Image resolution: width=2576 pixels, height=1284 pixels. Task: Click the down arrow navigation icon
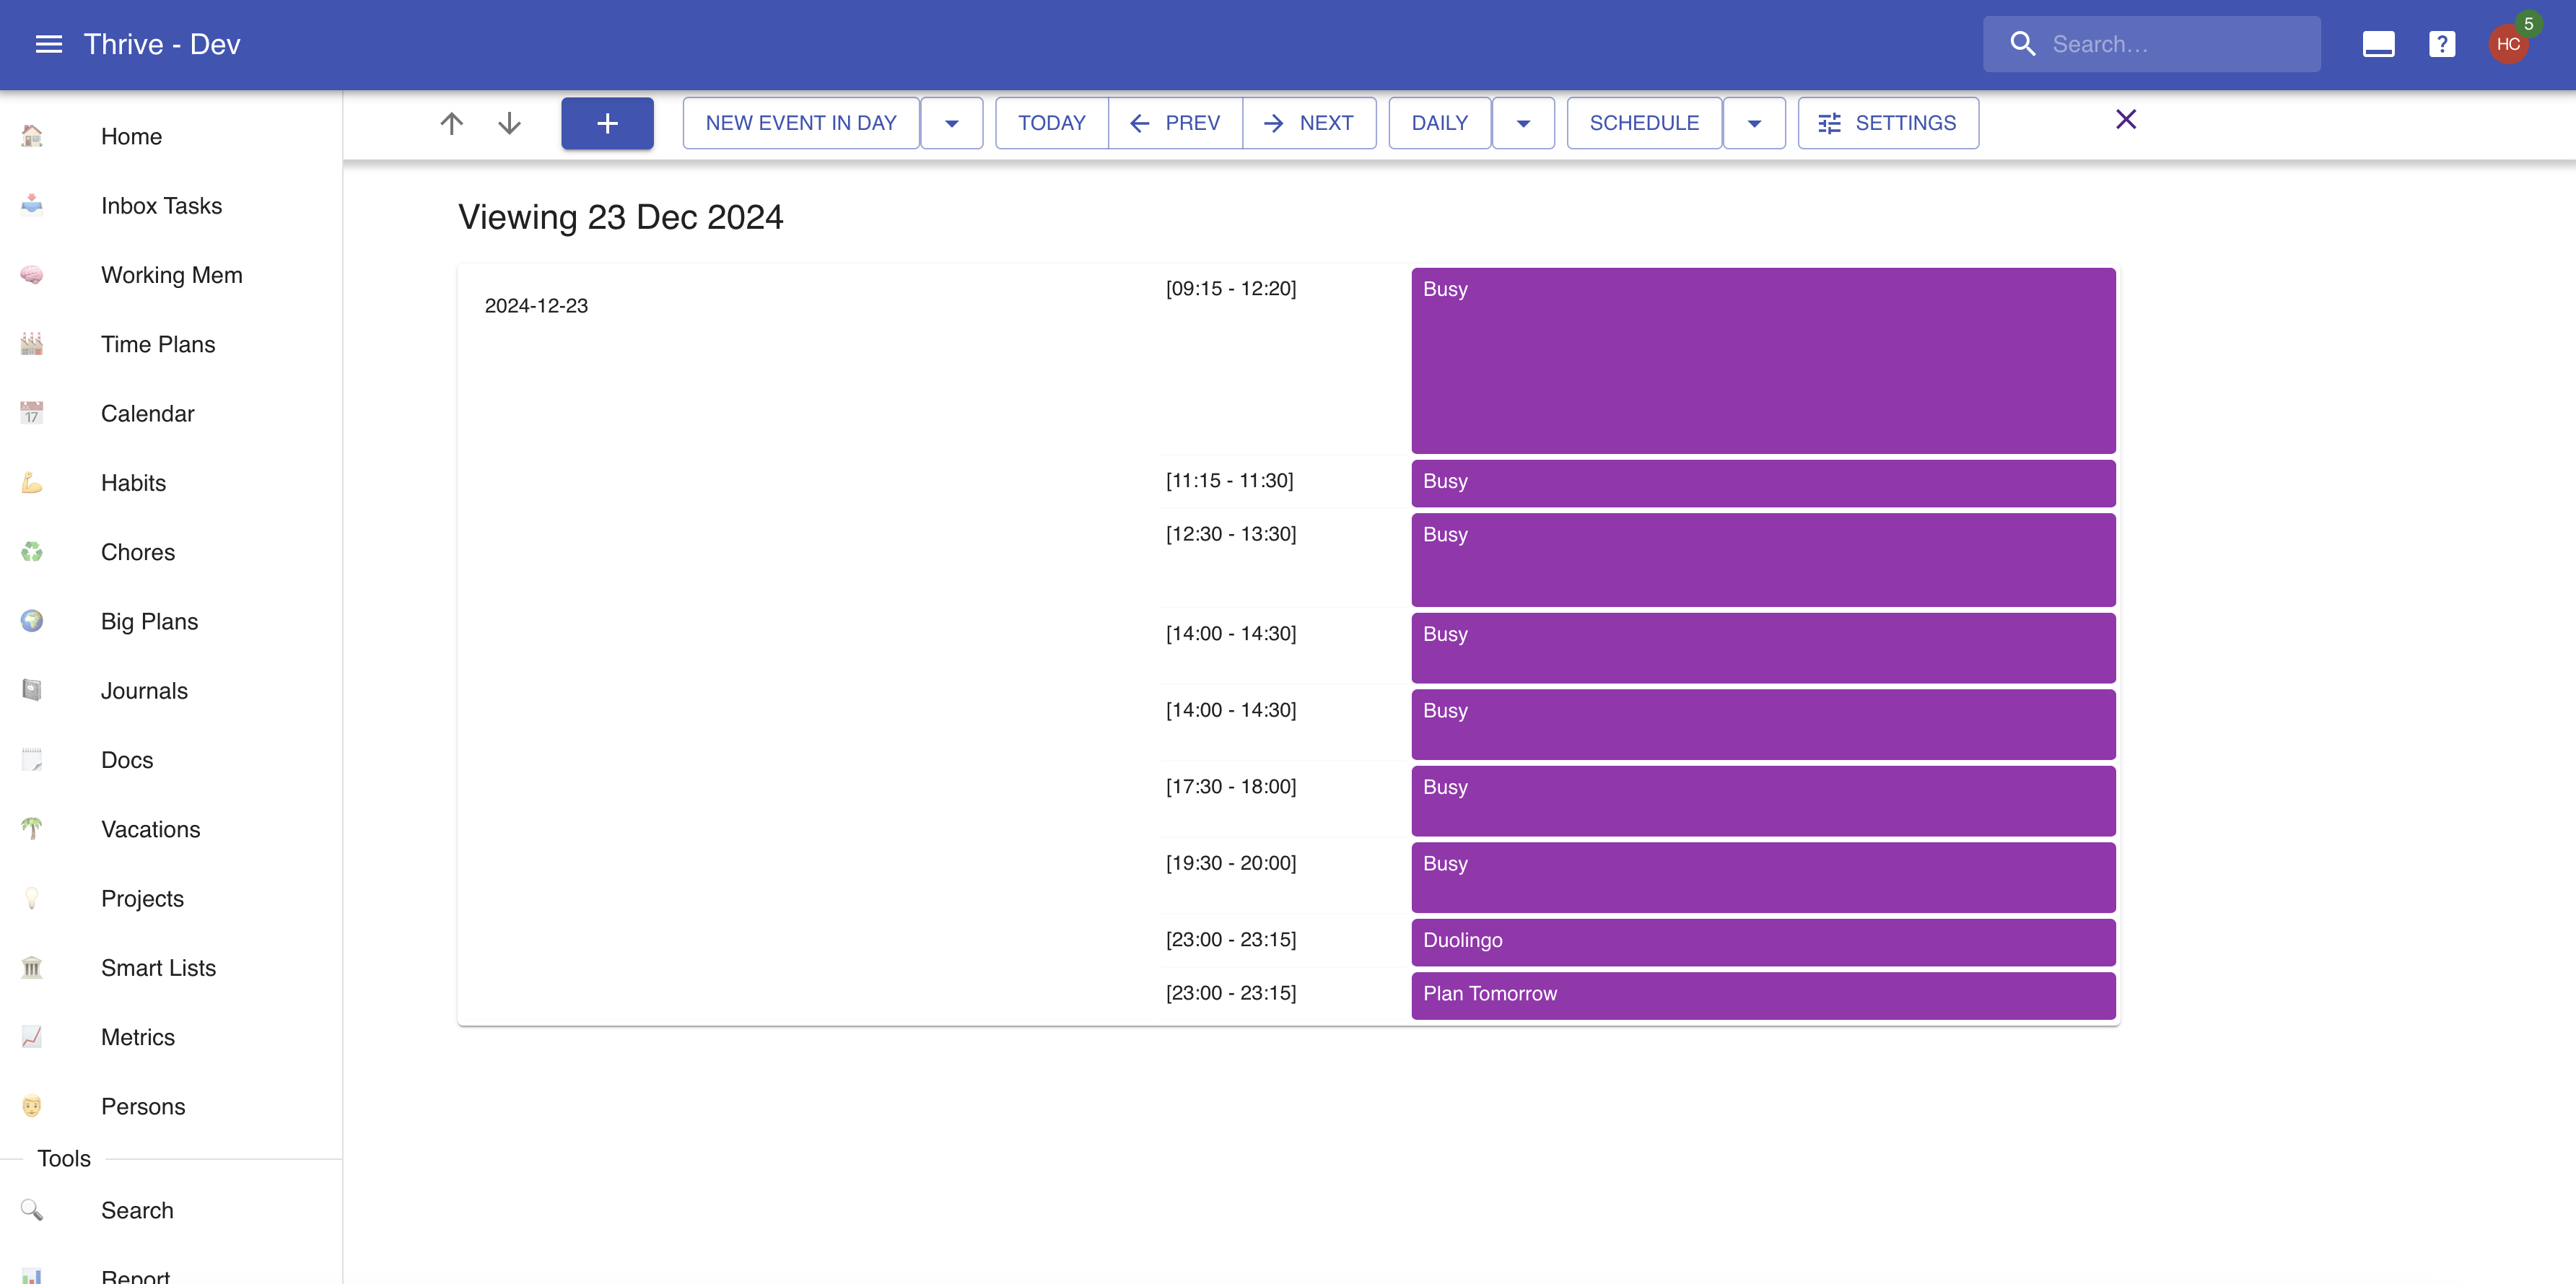(x=509, y=122)
